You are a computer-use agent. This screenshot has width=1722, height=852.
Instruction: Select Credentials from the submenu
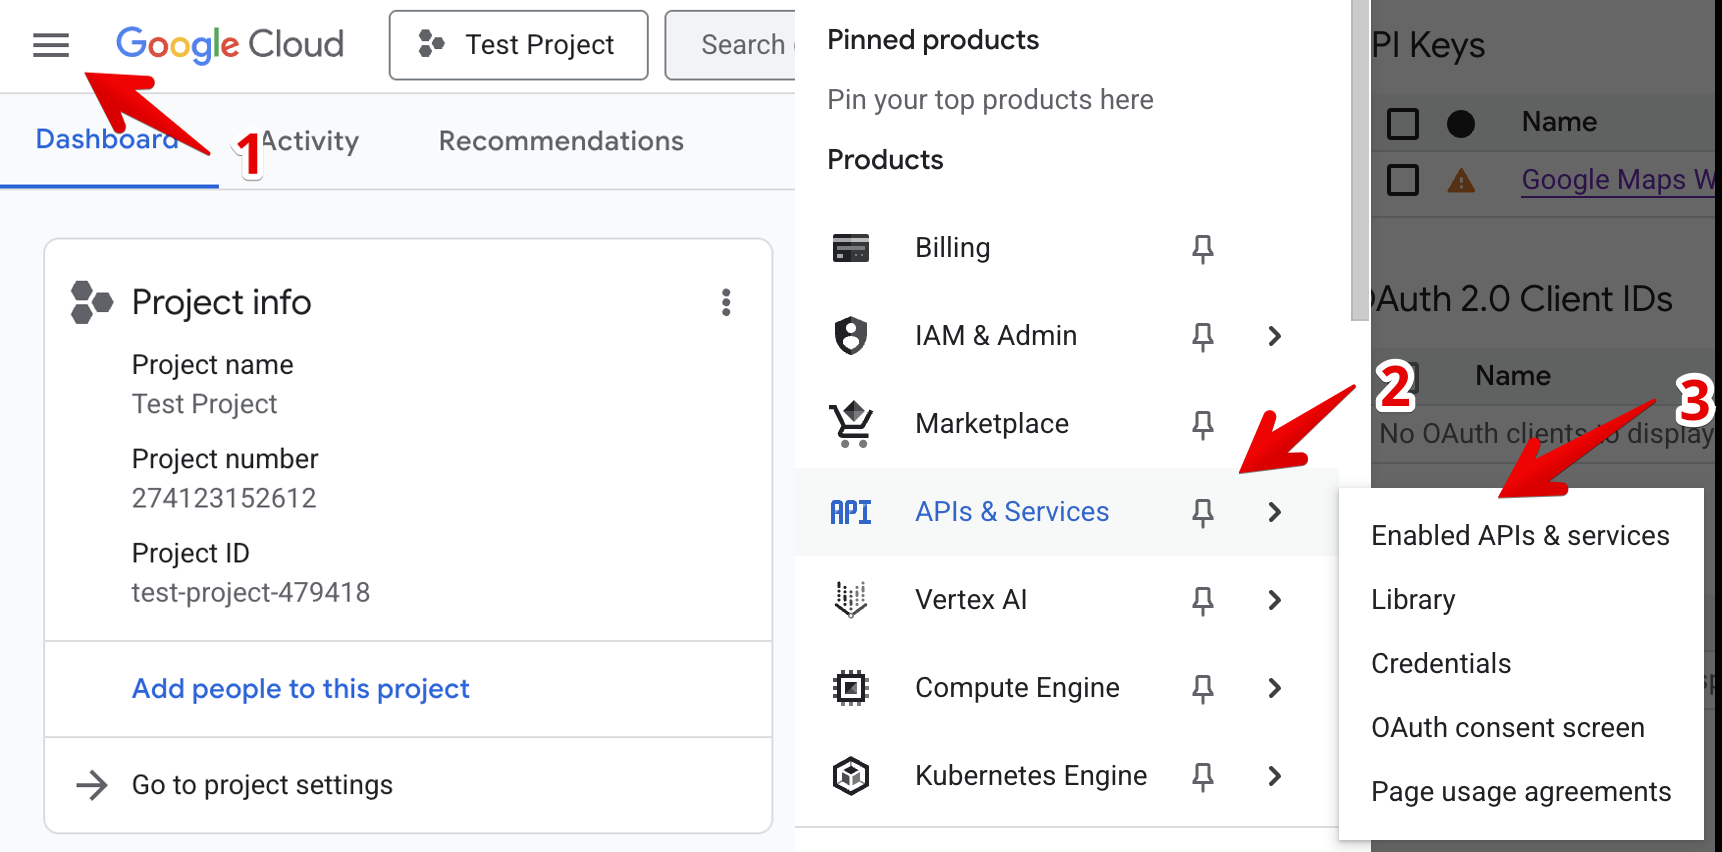click(1441, 664)
